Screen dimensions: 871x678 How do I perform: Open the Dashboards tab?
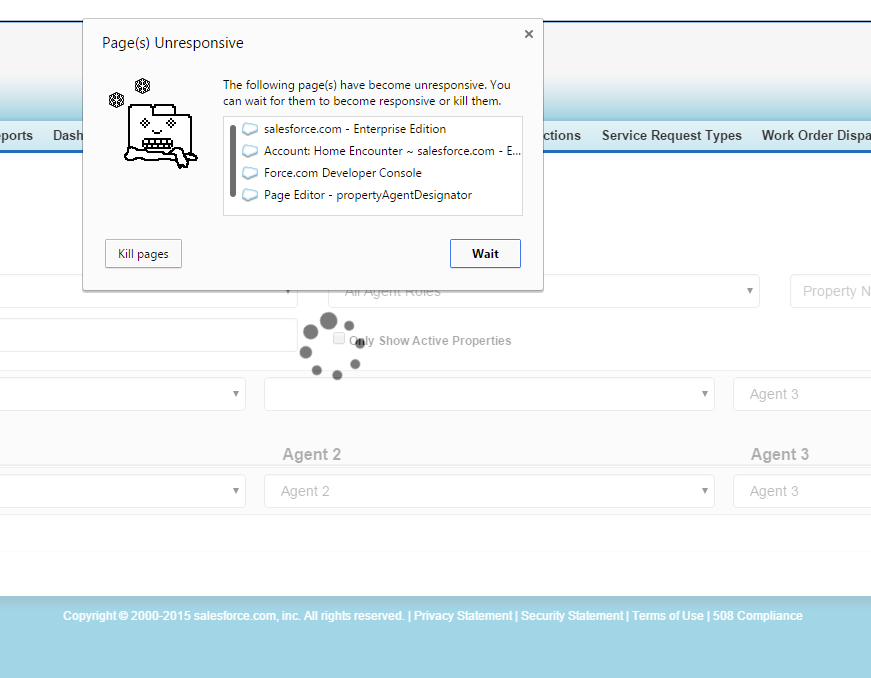click(68, 135)
